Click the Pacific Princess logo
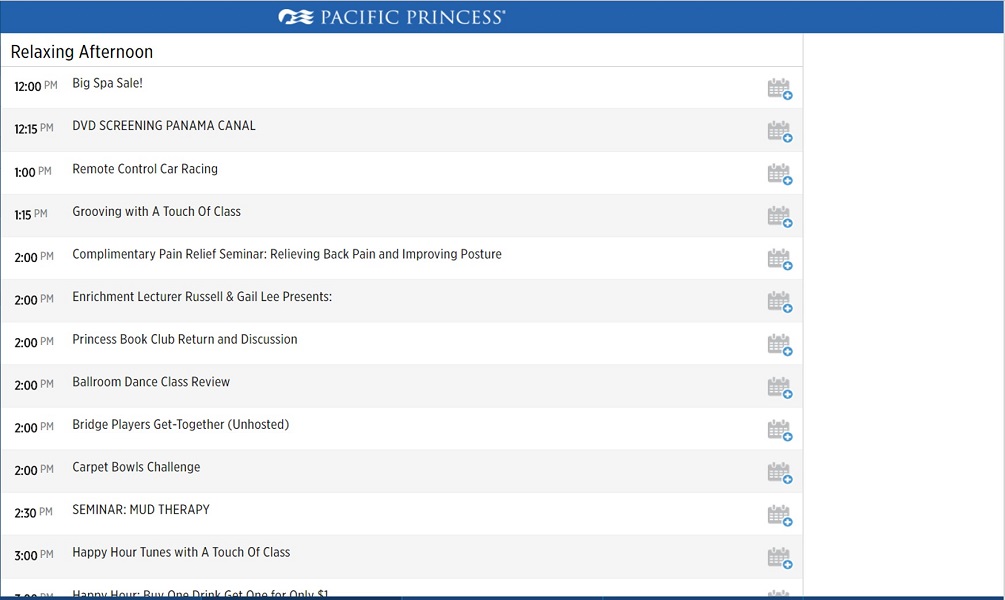 391,17
